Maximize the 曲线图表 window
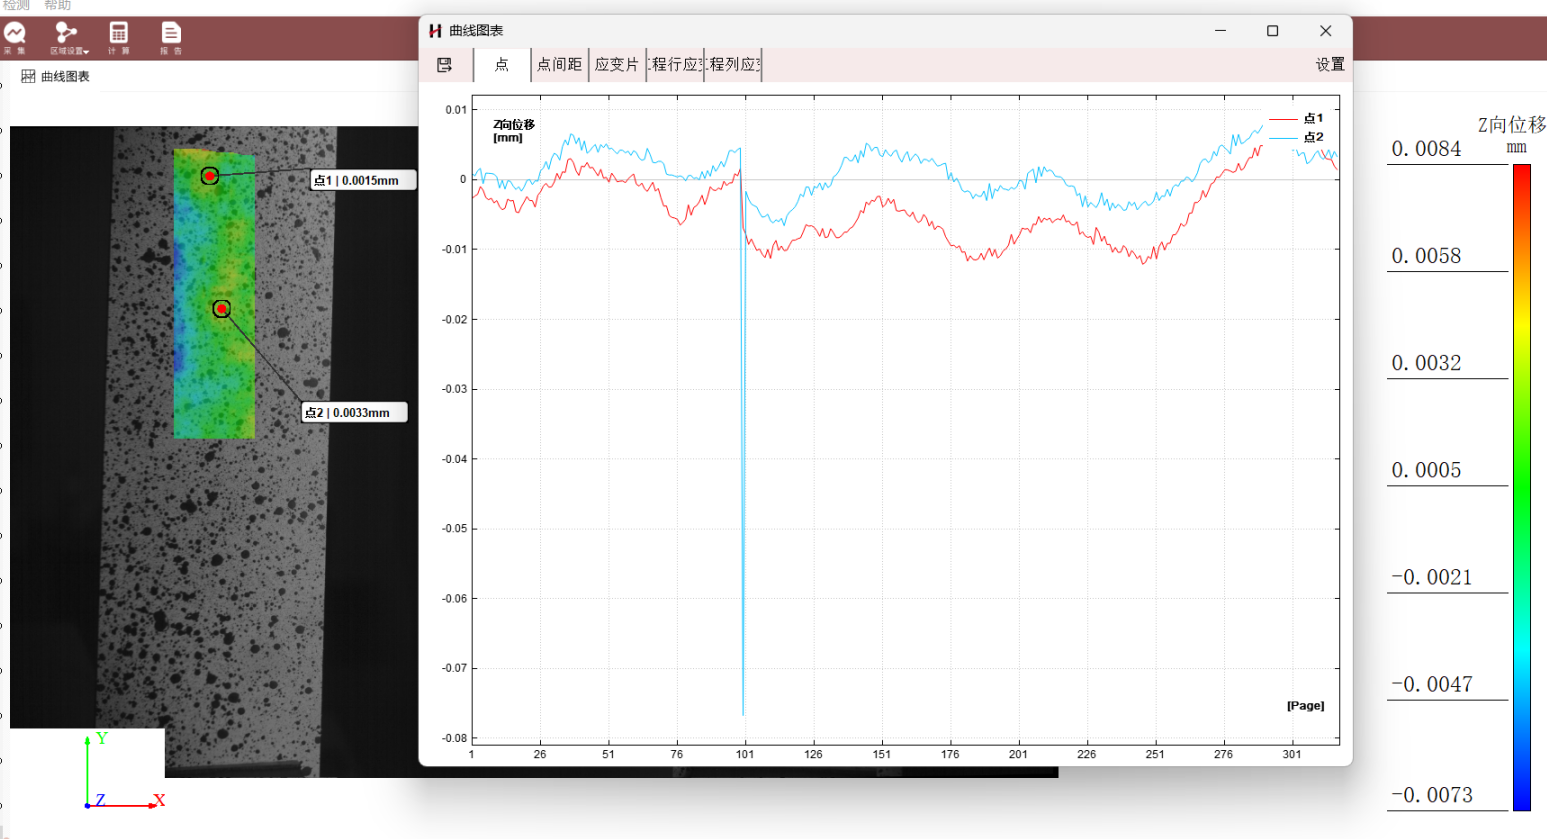Screen dimensions: 1547x839 (x=1272, y=31)
